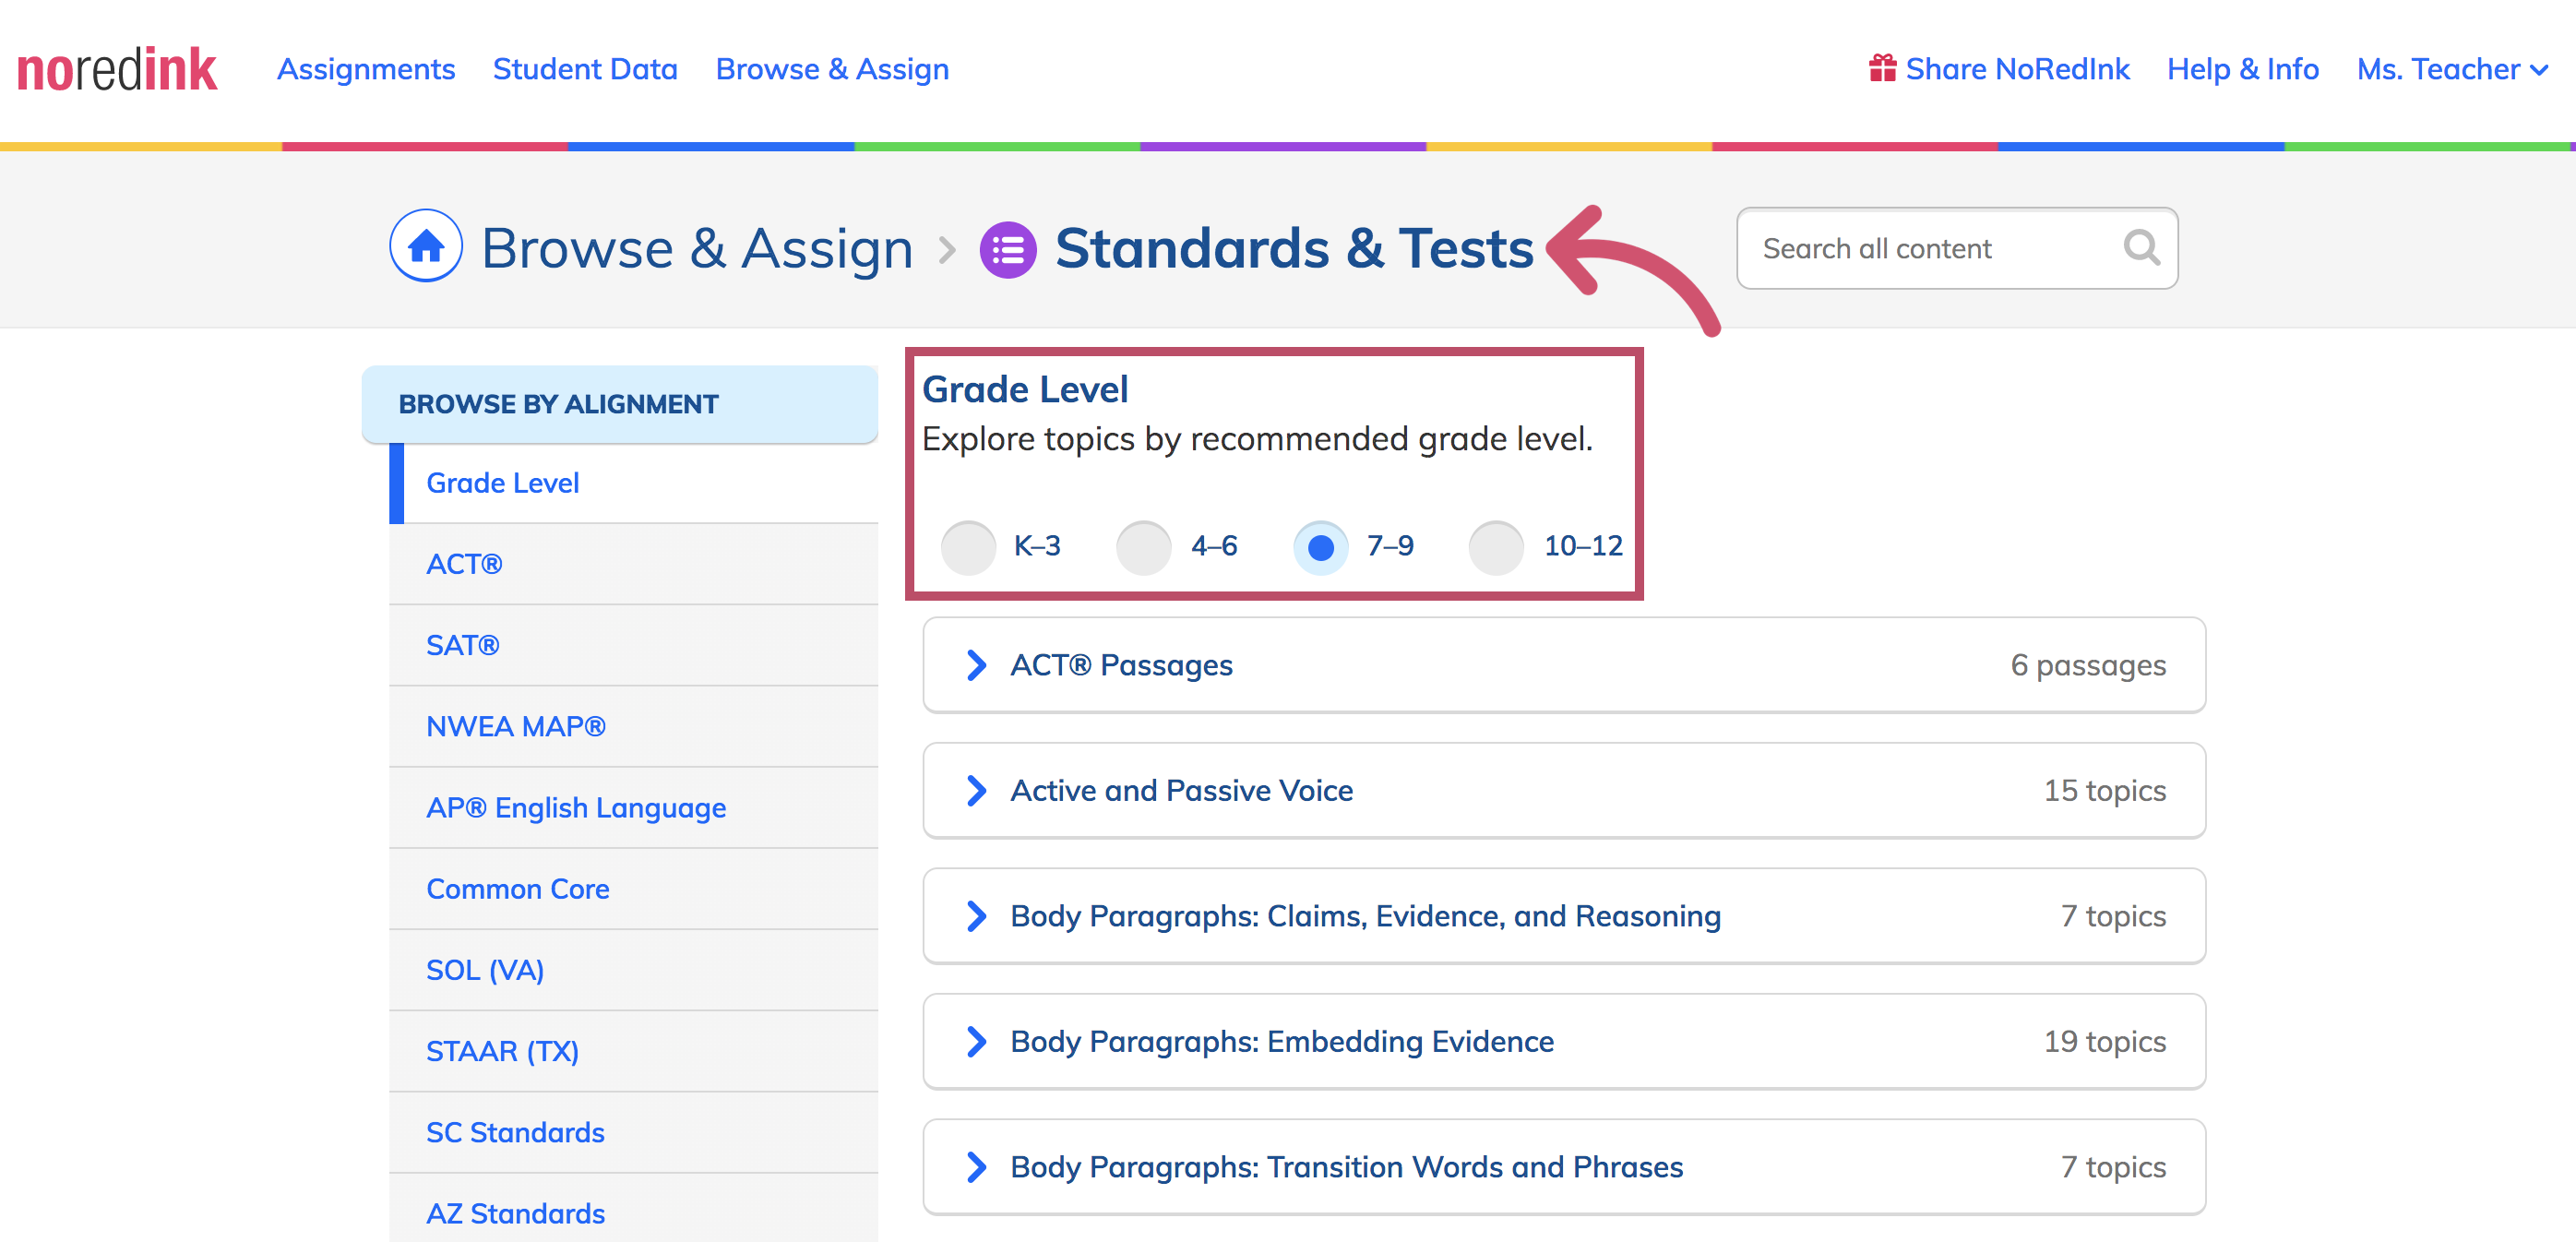The height and width of the screenshot is (1242, 2576).
Task: Open the Ms. Teacher account dropdown
Action: pyautogui.click(x=2452, y=69)
